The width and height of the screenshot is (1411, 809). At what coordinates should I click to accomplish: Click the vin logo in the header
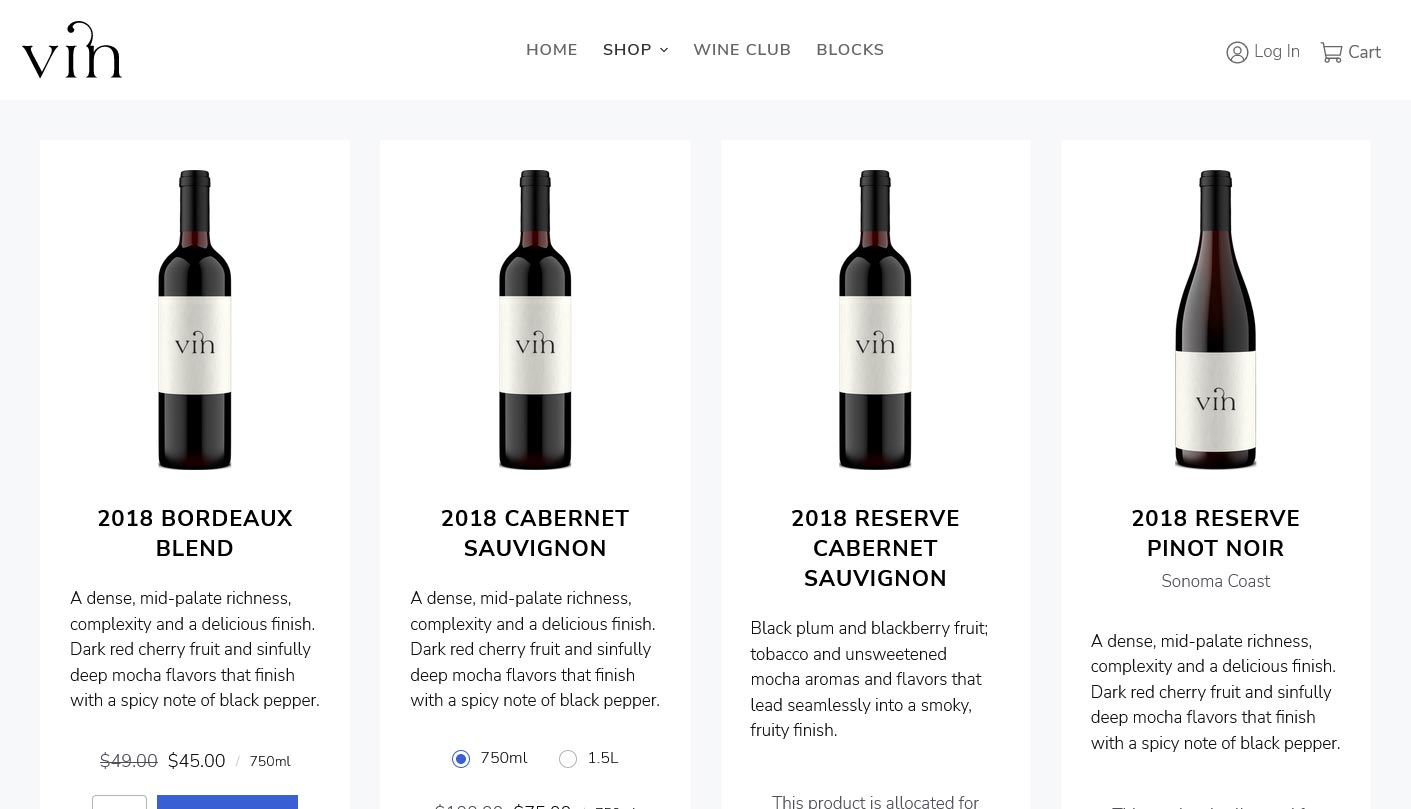(72, 50)
